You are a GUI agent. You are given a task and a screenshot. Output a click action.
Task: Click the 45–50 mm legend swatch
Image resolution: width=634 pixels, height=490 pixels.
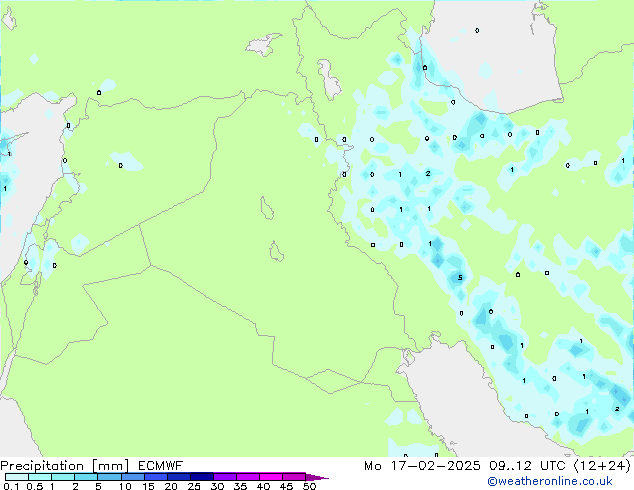point(294,477)
